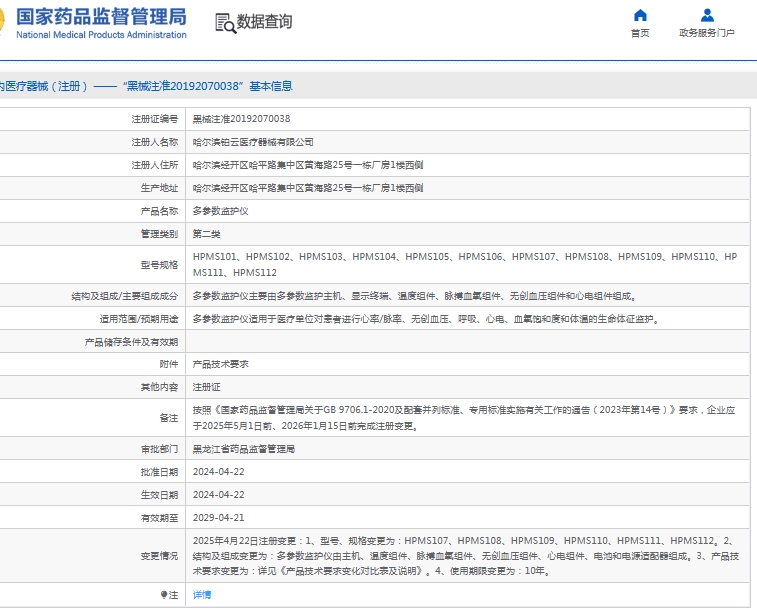Click National Medical Products Administration subtitle
The height and width of the screenshot is (615, 757).
pos(101,35)
